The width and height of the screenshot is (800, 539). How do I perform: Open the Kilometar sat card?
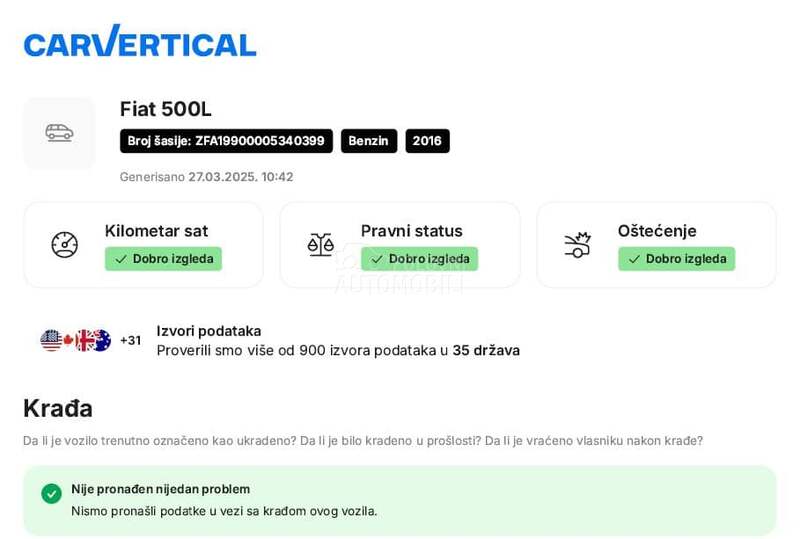pos(143,245)
